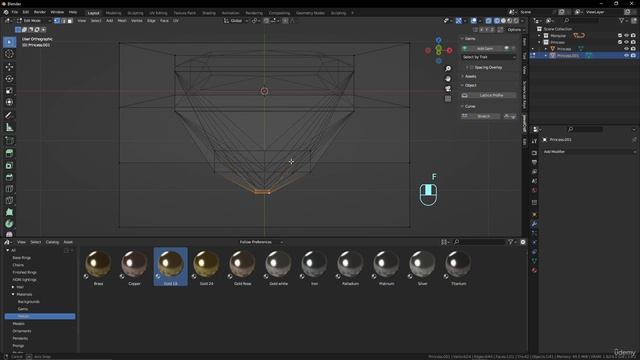This screenshot has height=360, width=640.
Task: Choose the Inset Faces tool
Action: tap(9, 165)
